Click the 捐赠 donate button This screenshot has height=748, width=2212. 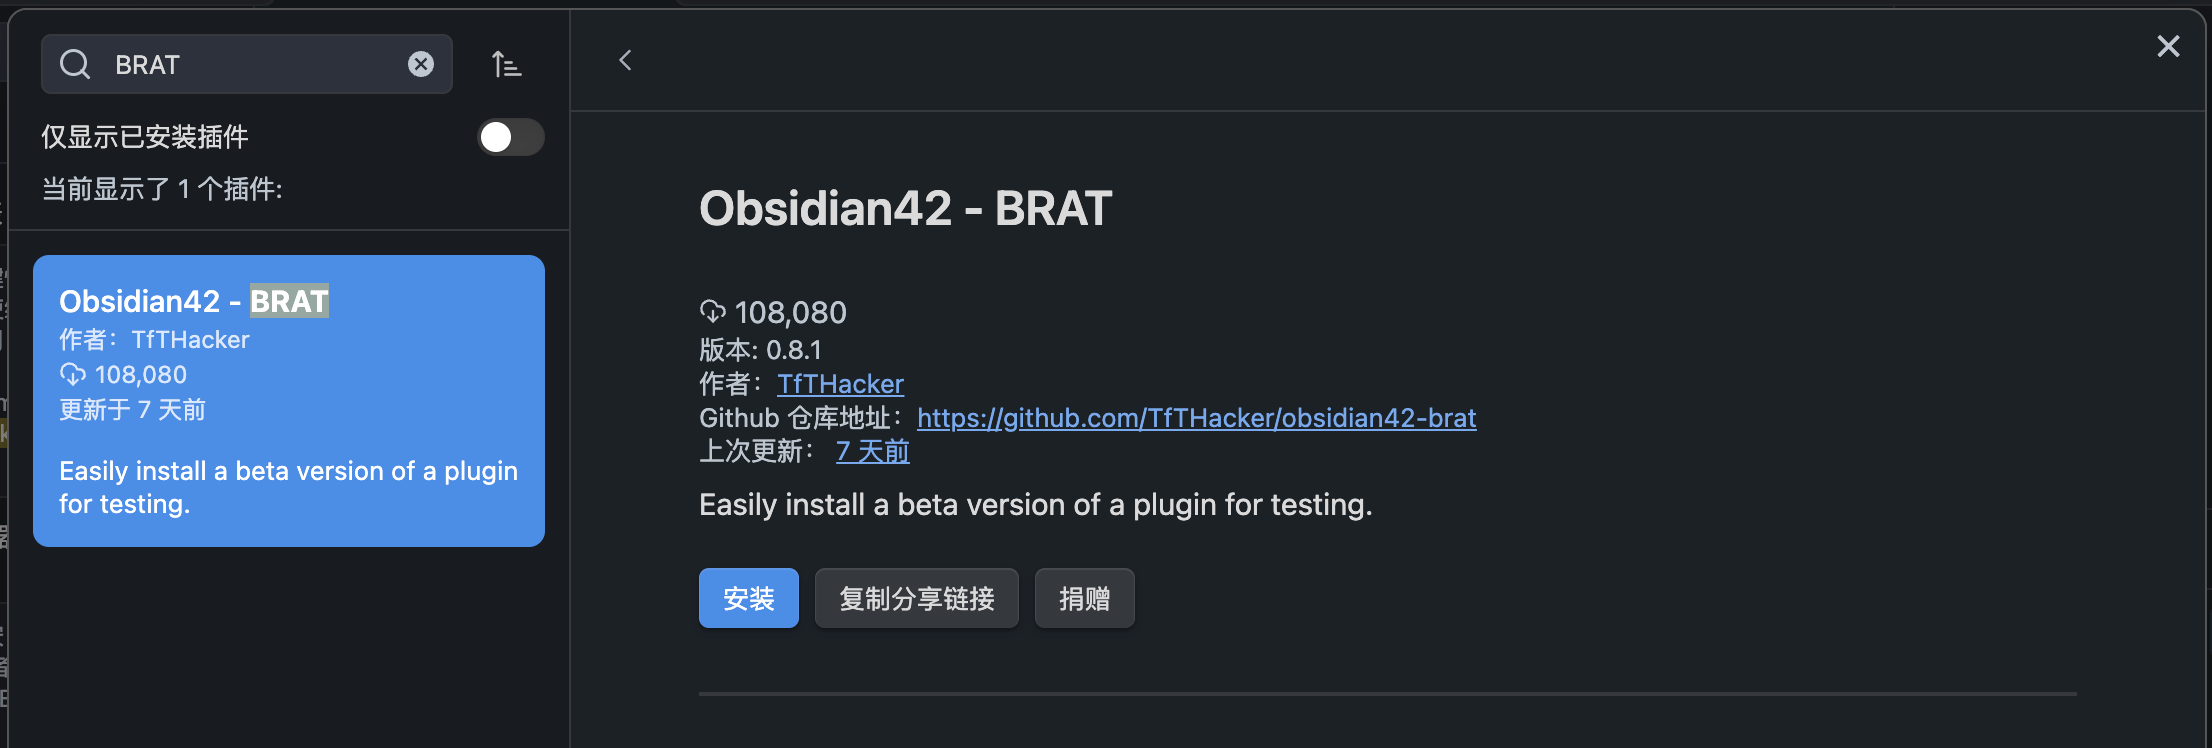coord(1084,598)
